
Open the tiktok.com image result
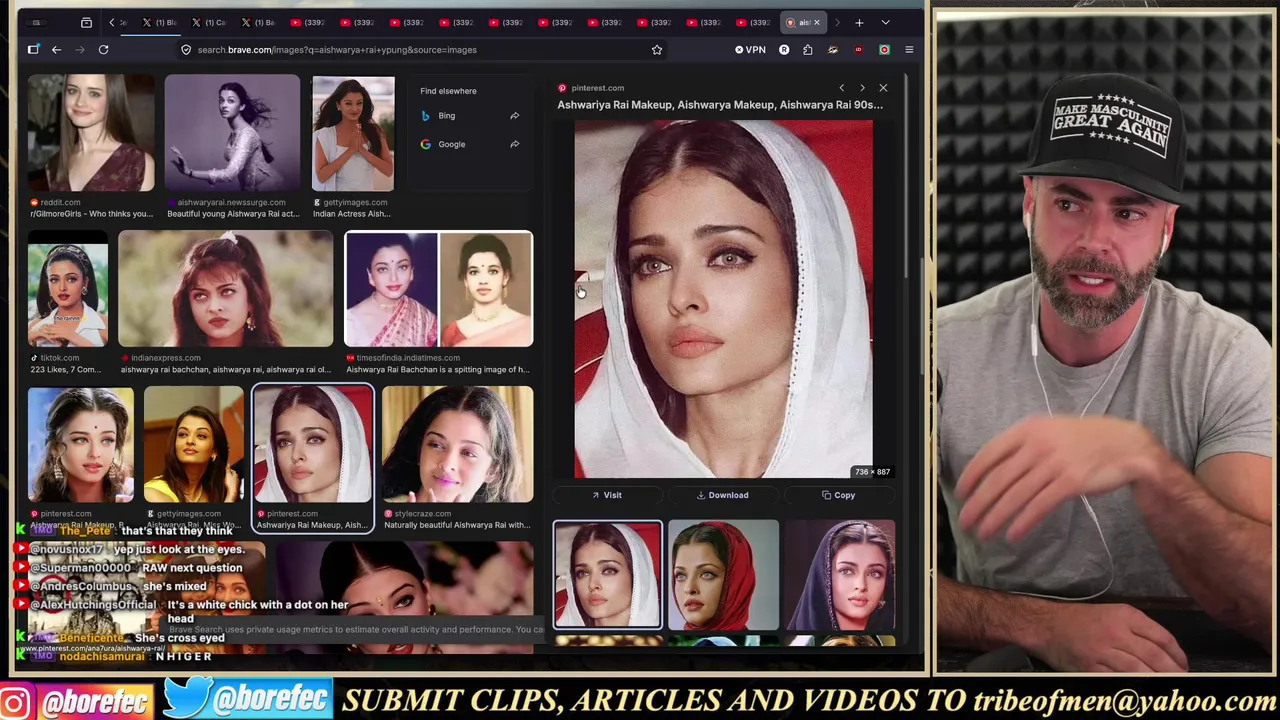(x=68, y=289)
